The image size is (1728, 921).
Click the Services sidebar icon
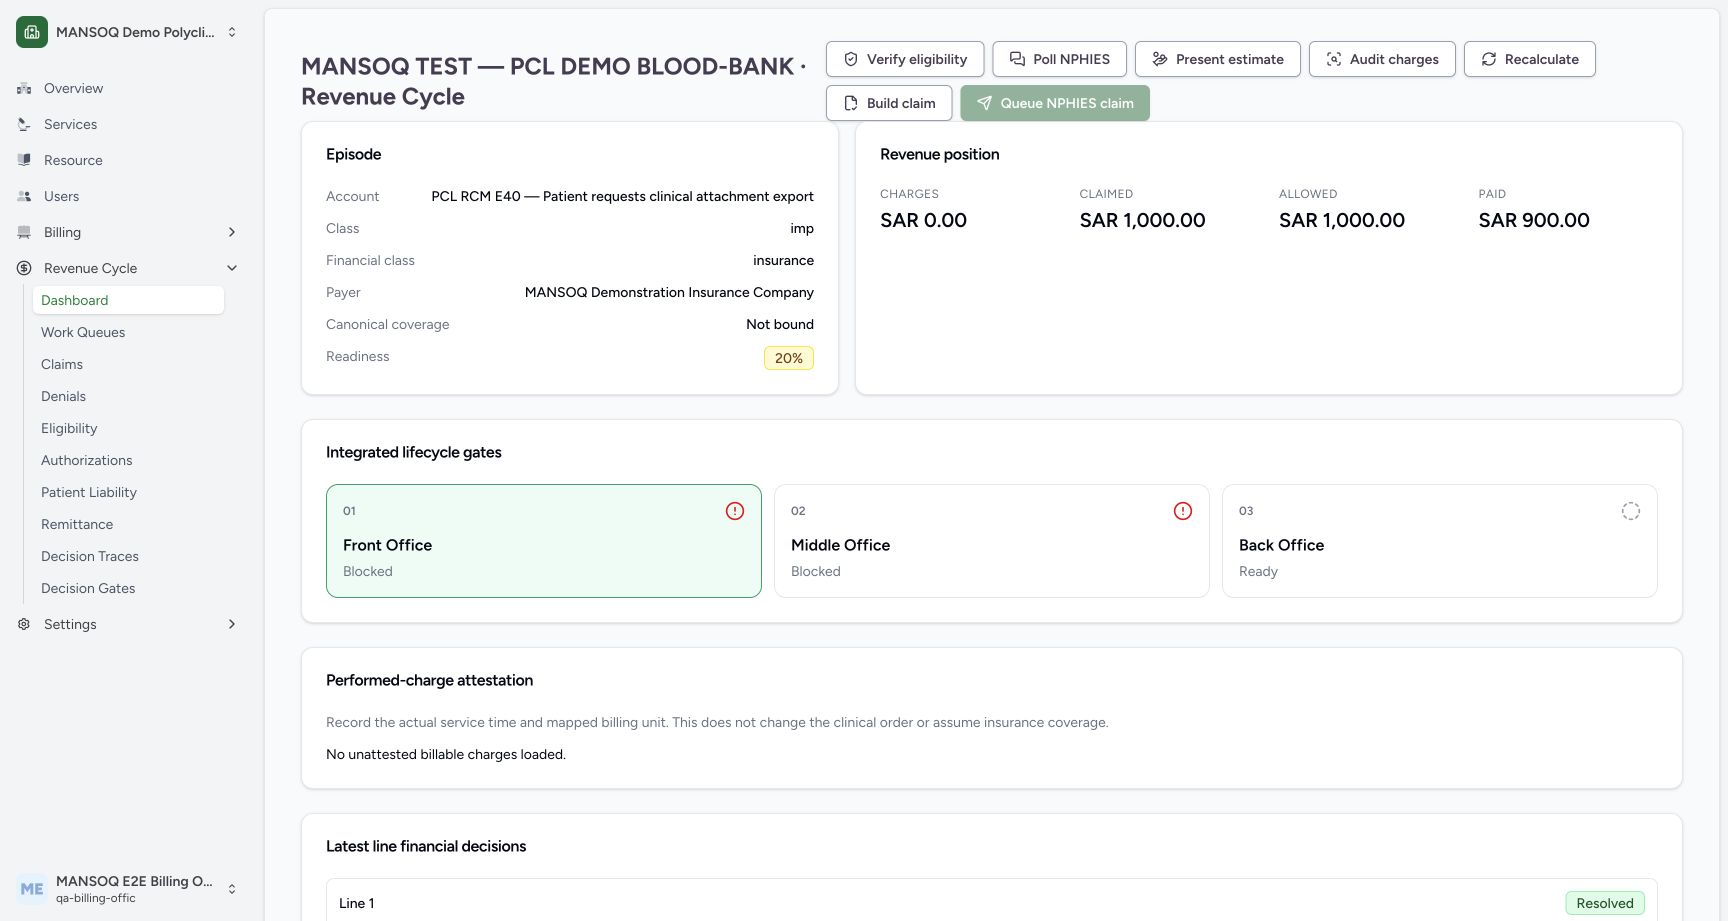pyautogui.click(x=24, y=124)
